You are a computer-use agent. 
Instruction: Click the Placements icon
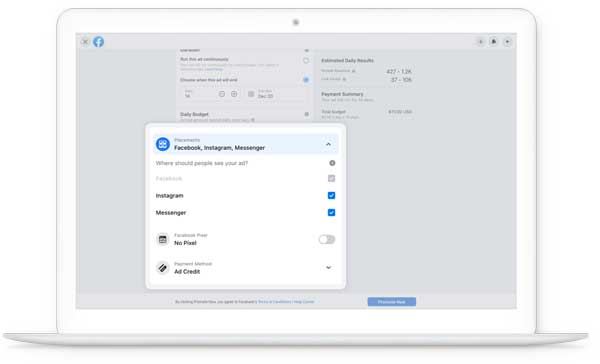click(x=163, y=144)
